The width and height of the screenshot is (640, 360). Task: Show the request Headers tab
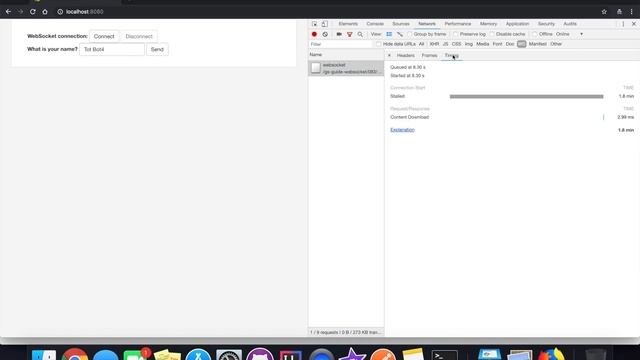point(406,56)
